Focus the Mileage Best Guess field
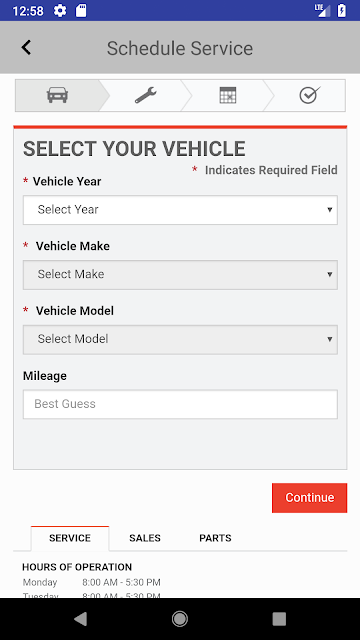 click(180, 404)
